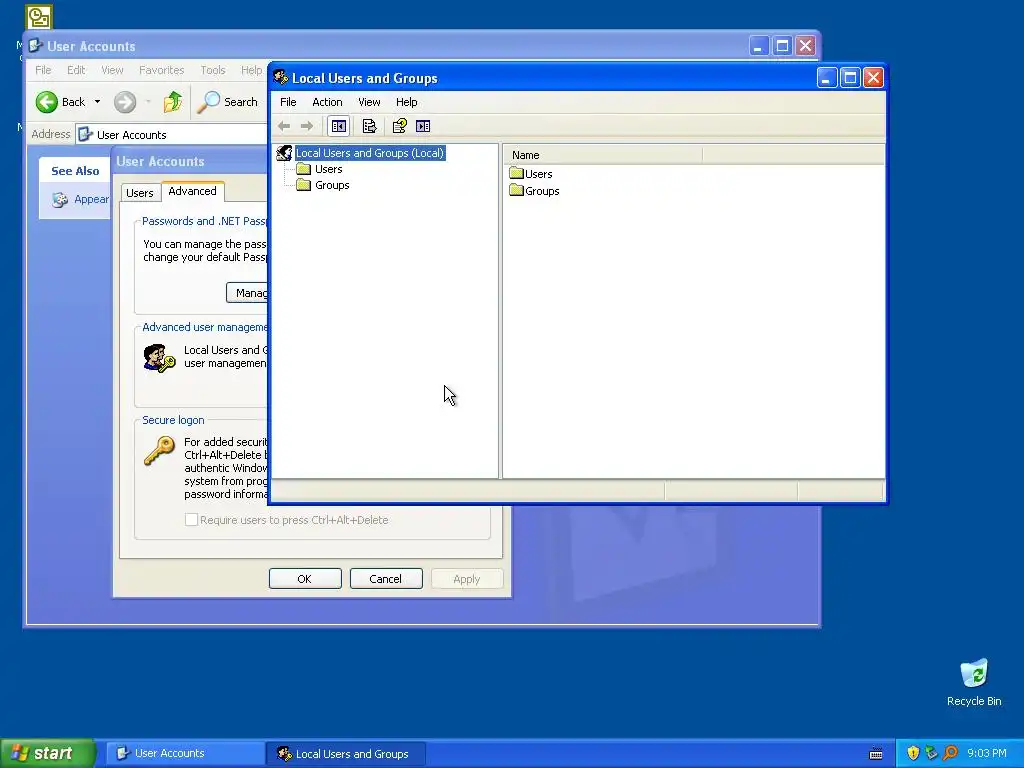1024x768 pixels.
Task: Click the security shield tray icon
Action: tap(913, 753)
